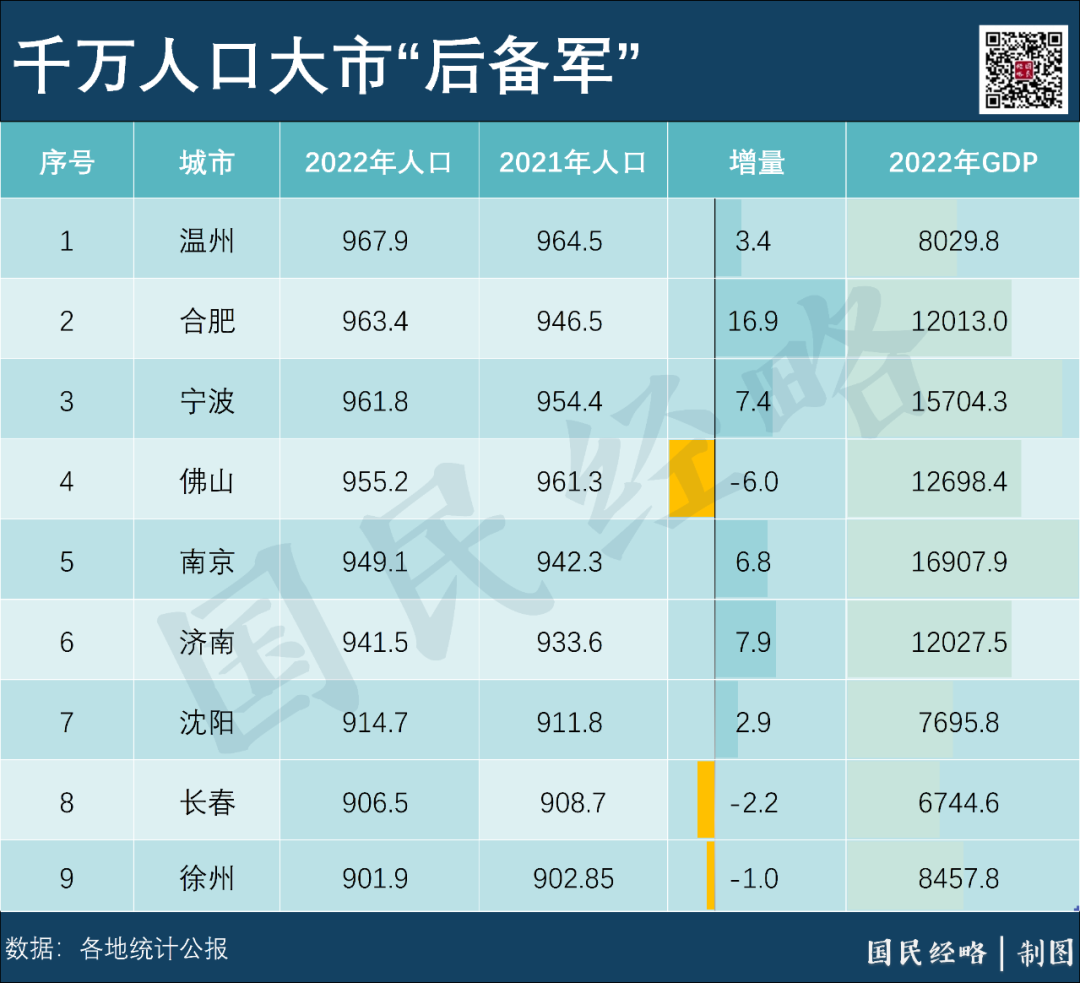Select the 961.8 population value
This screenshot has width=1080, height=983.
(x=375, y=401)
